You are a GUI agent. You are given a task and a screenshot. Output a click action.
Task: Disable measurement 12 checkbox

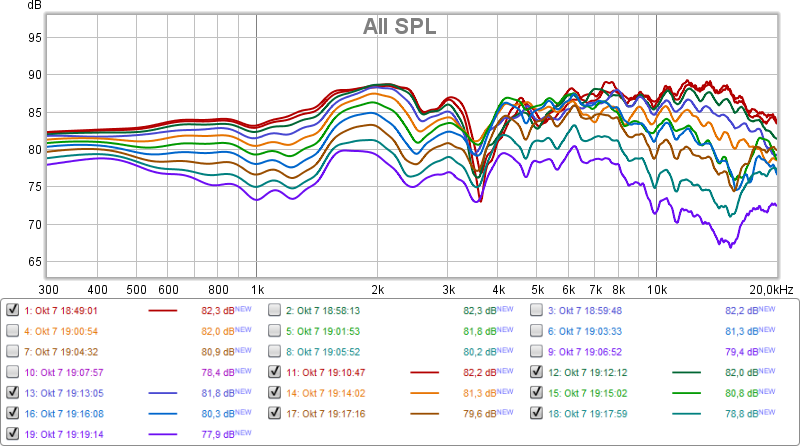click(538, 372)
